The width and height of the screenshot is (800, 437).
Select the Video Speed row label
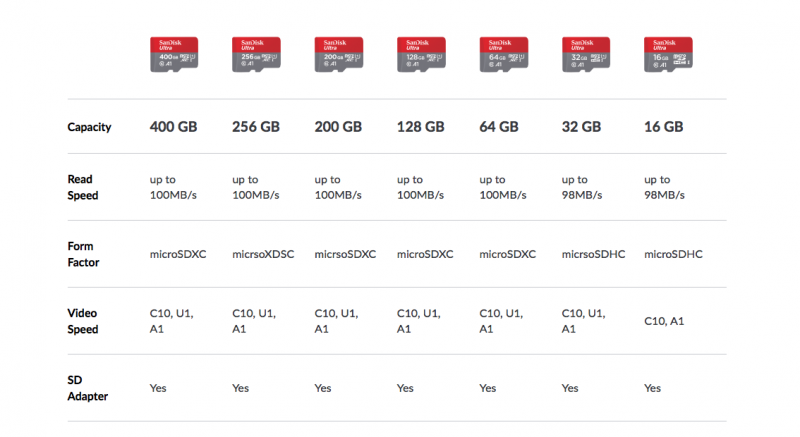[x=83, y=321]
